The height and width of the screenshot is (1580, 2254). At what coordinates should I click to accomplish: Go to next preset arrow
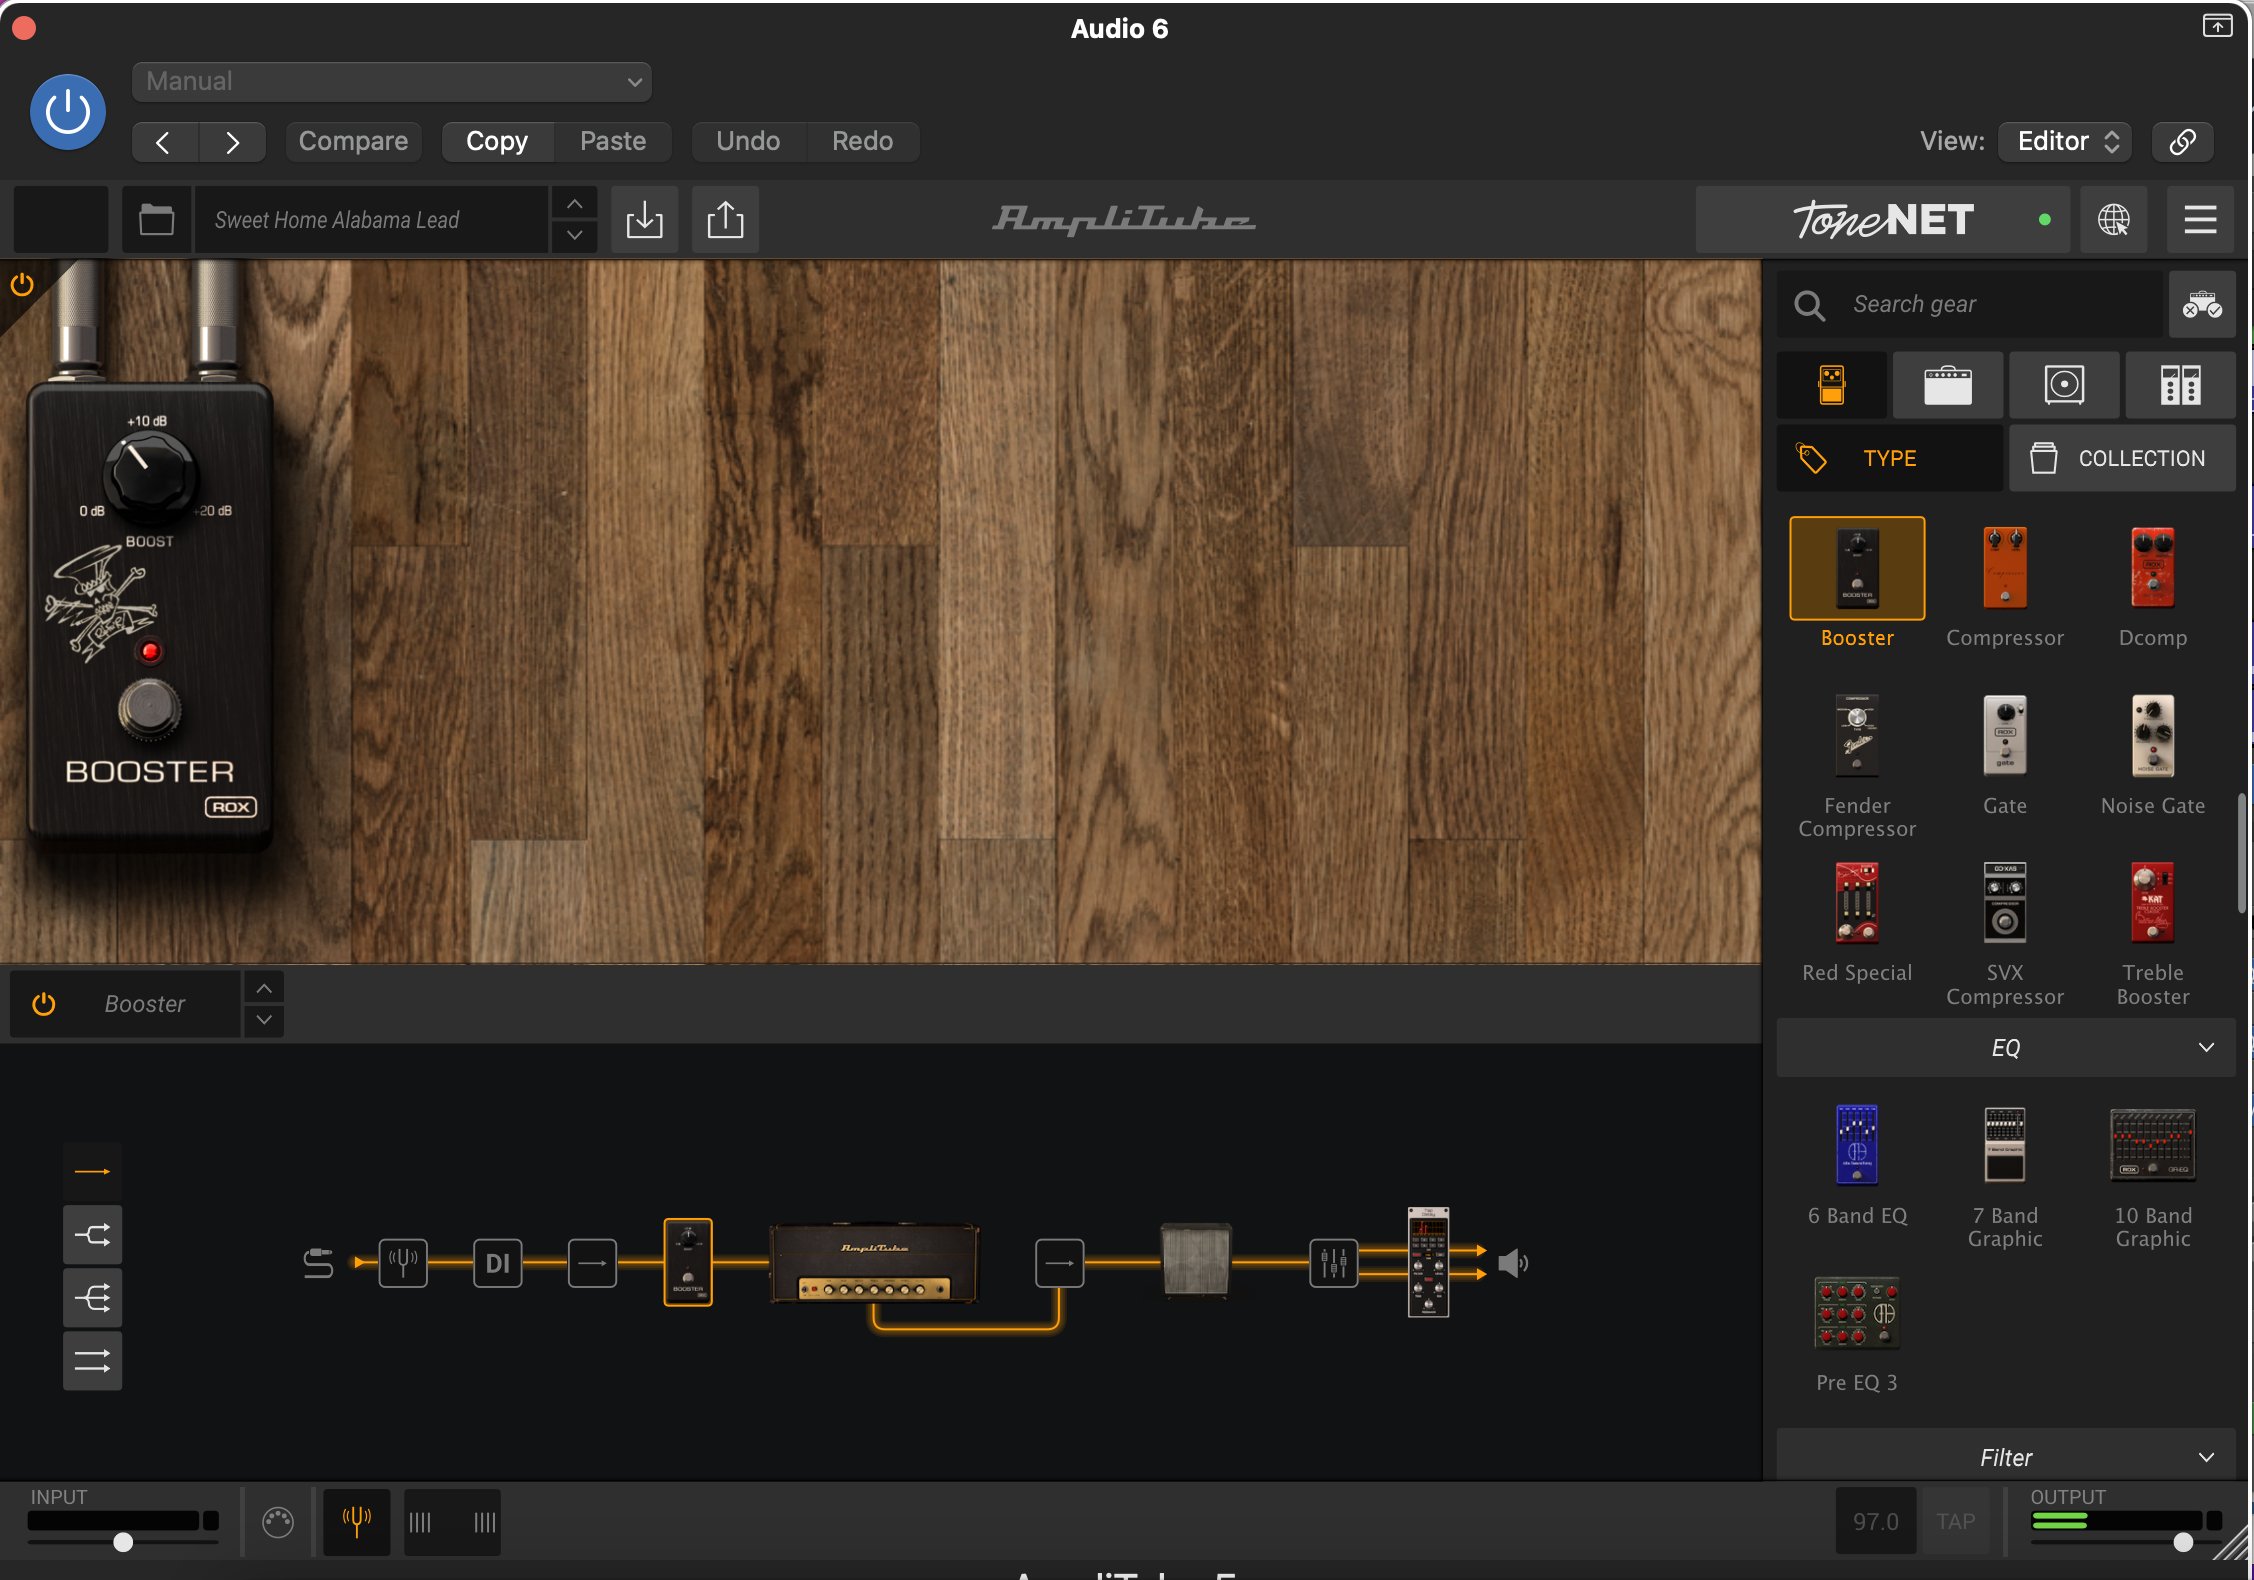[232, 142]
